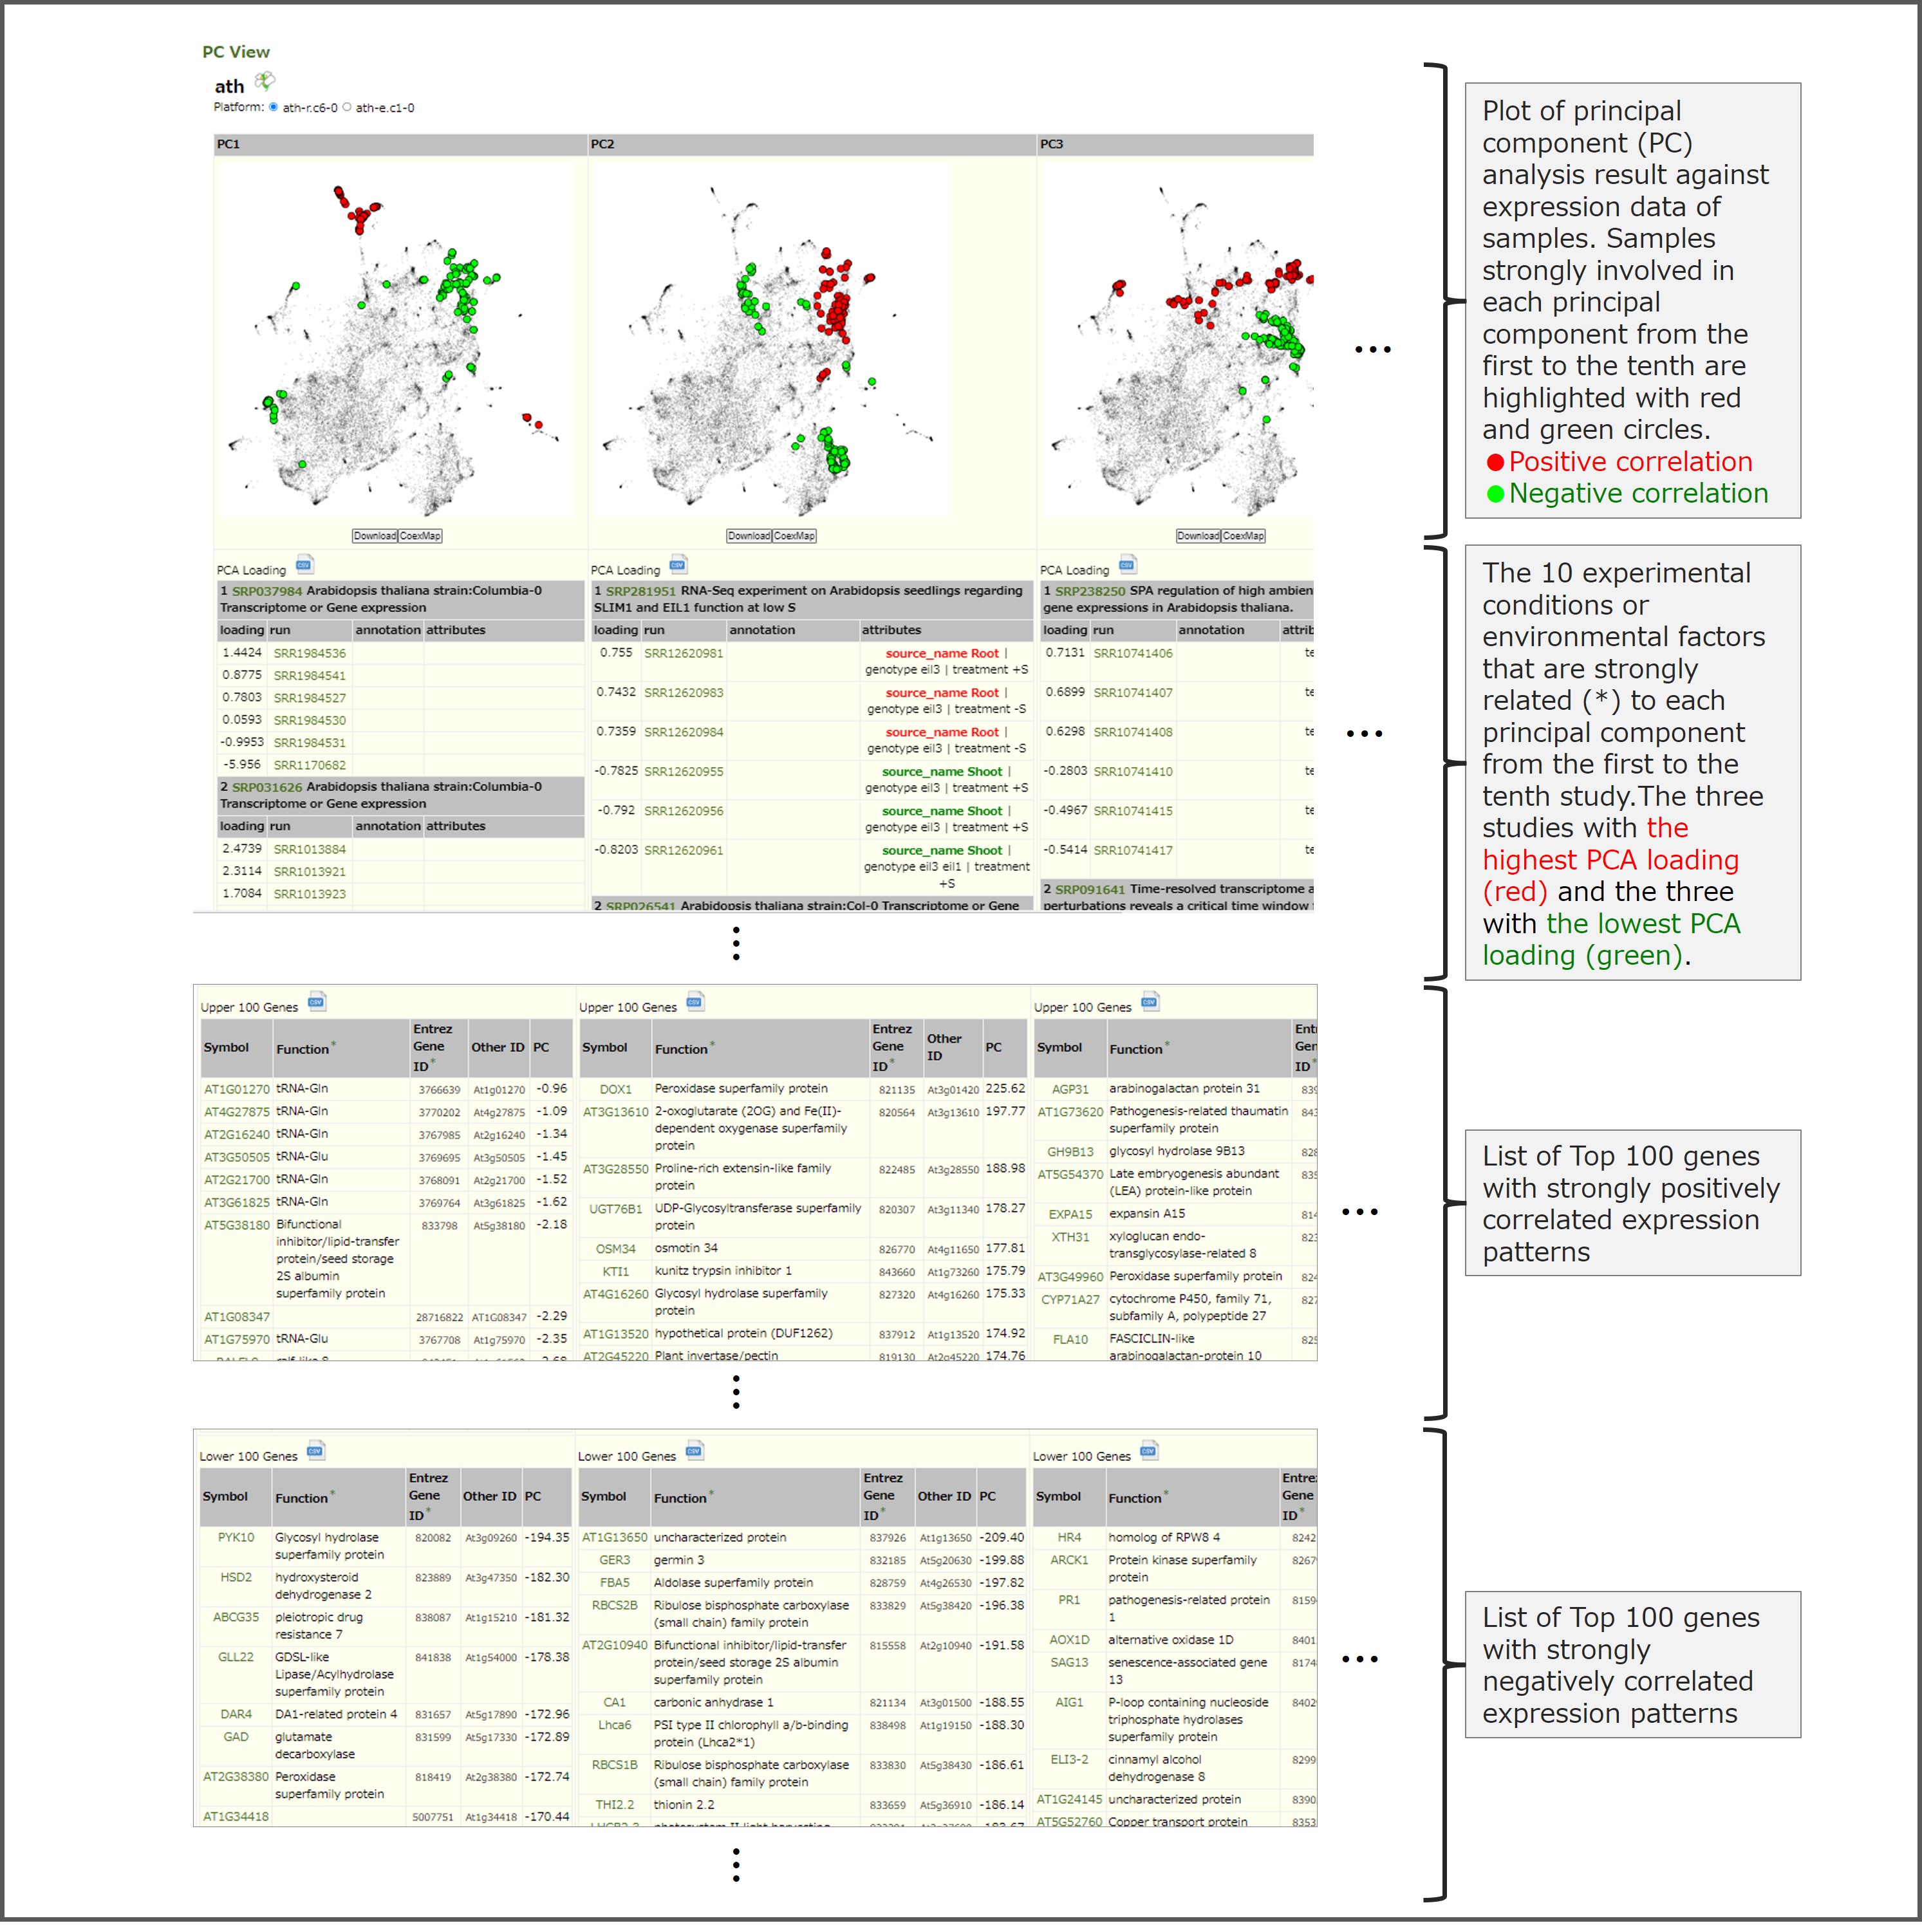Open the SRP037984 study link
The width and height of the screenshot is (1922, 1932).
[267, 592]
